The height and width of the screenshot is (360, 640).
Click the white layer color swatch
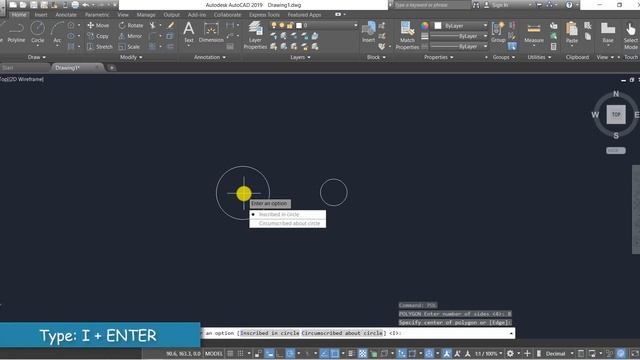click(x=299, y=25)
